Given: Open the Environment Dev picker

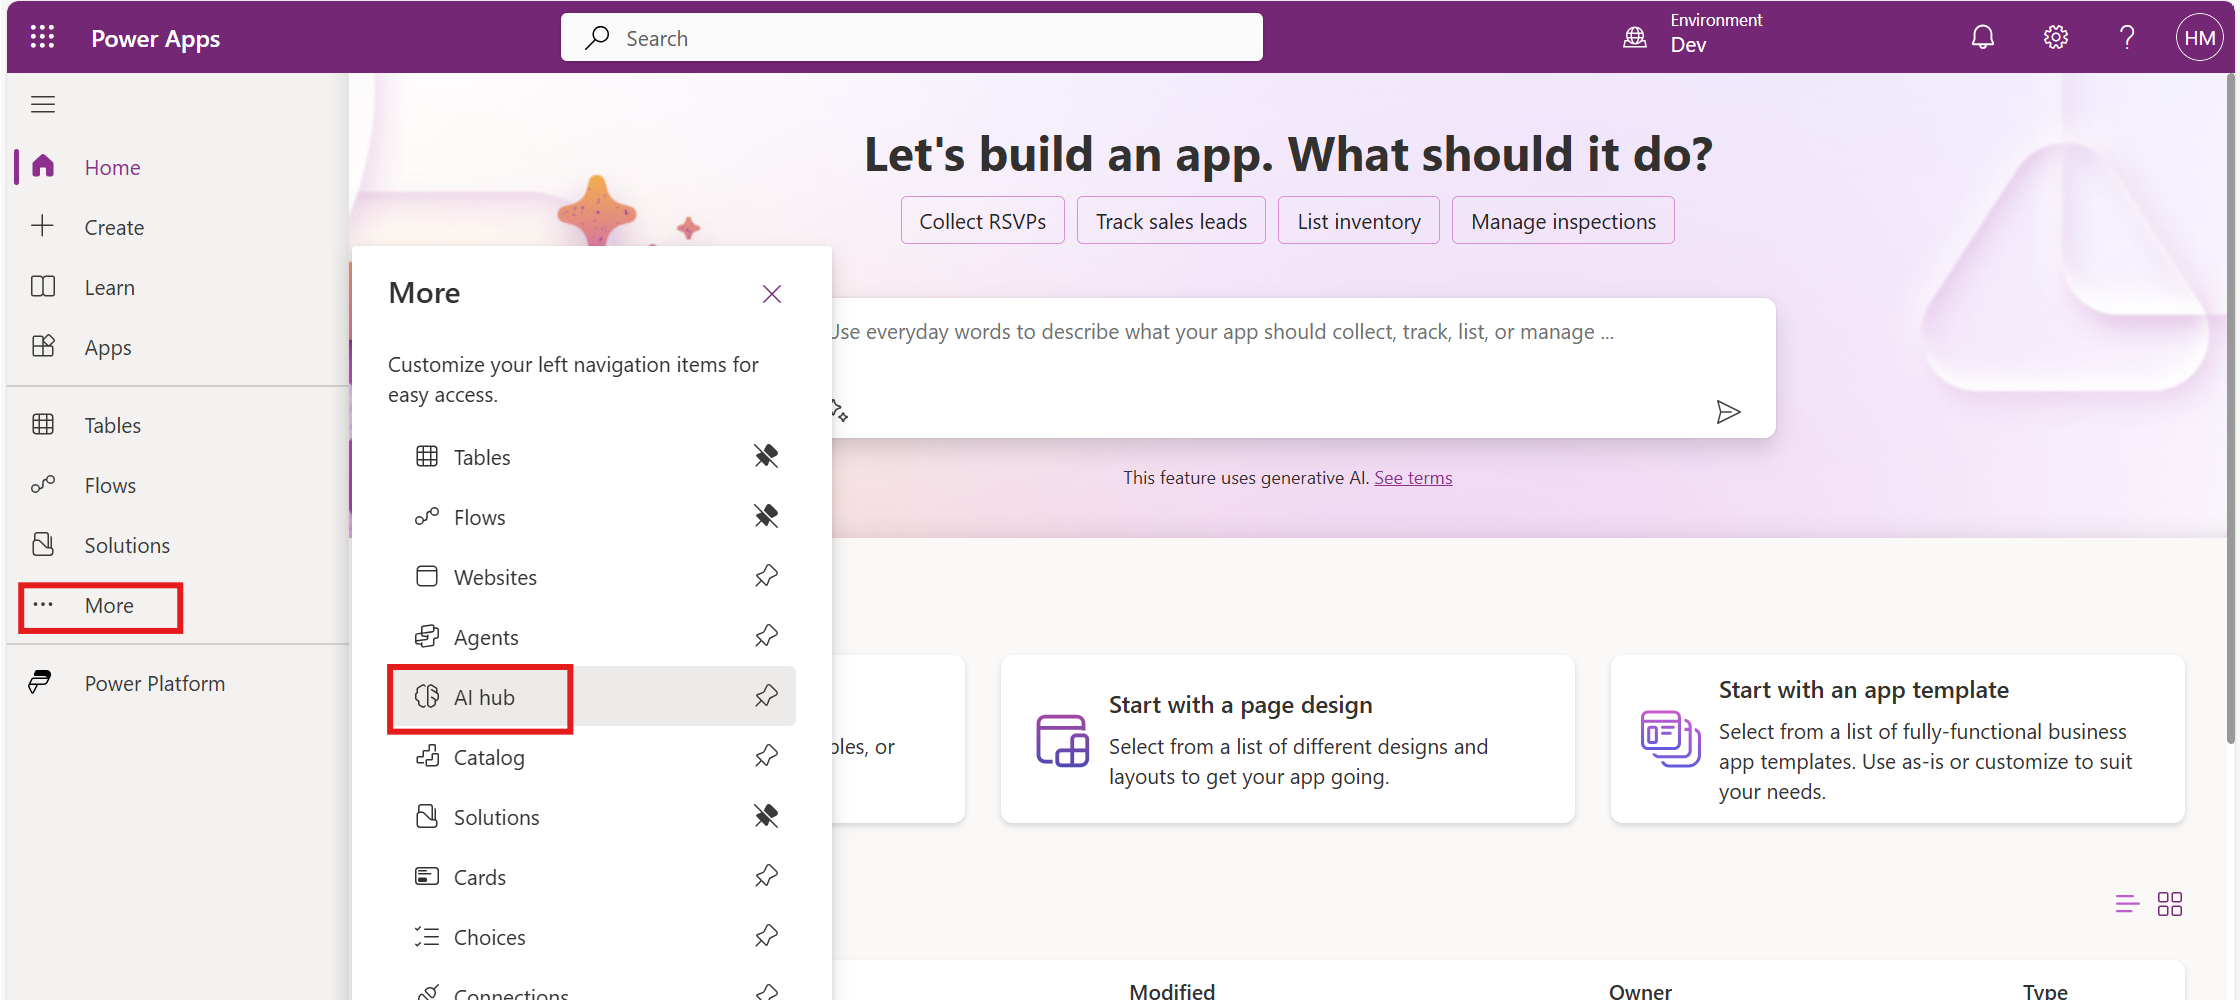Looking at the screenshot, I should click(x=1692, y=34).
